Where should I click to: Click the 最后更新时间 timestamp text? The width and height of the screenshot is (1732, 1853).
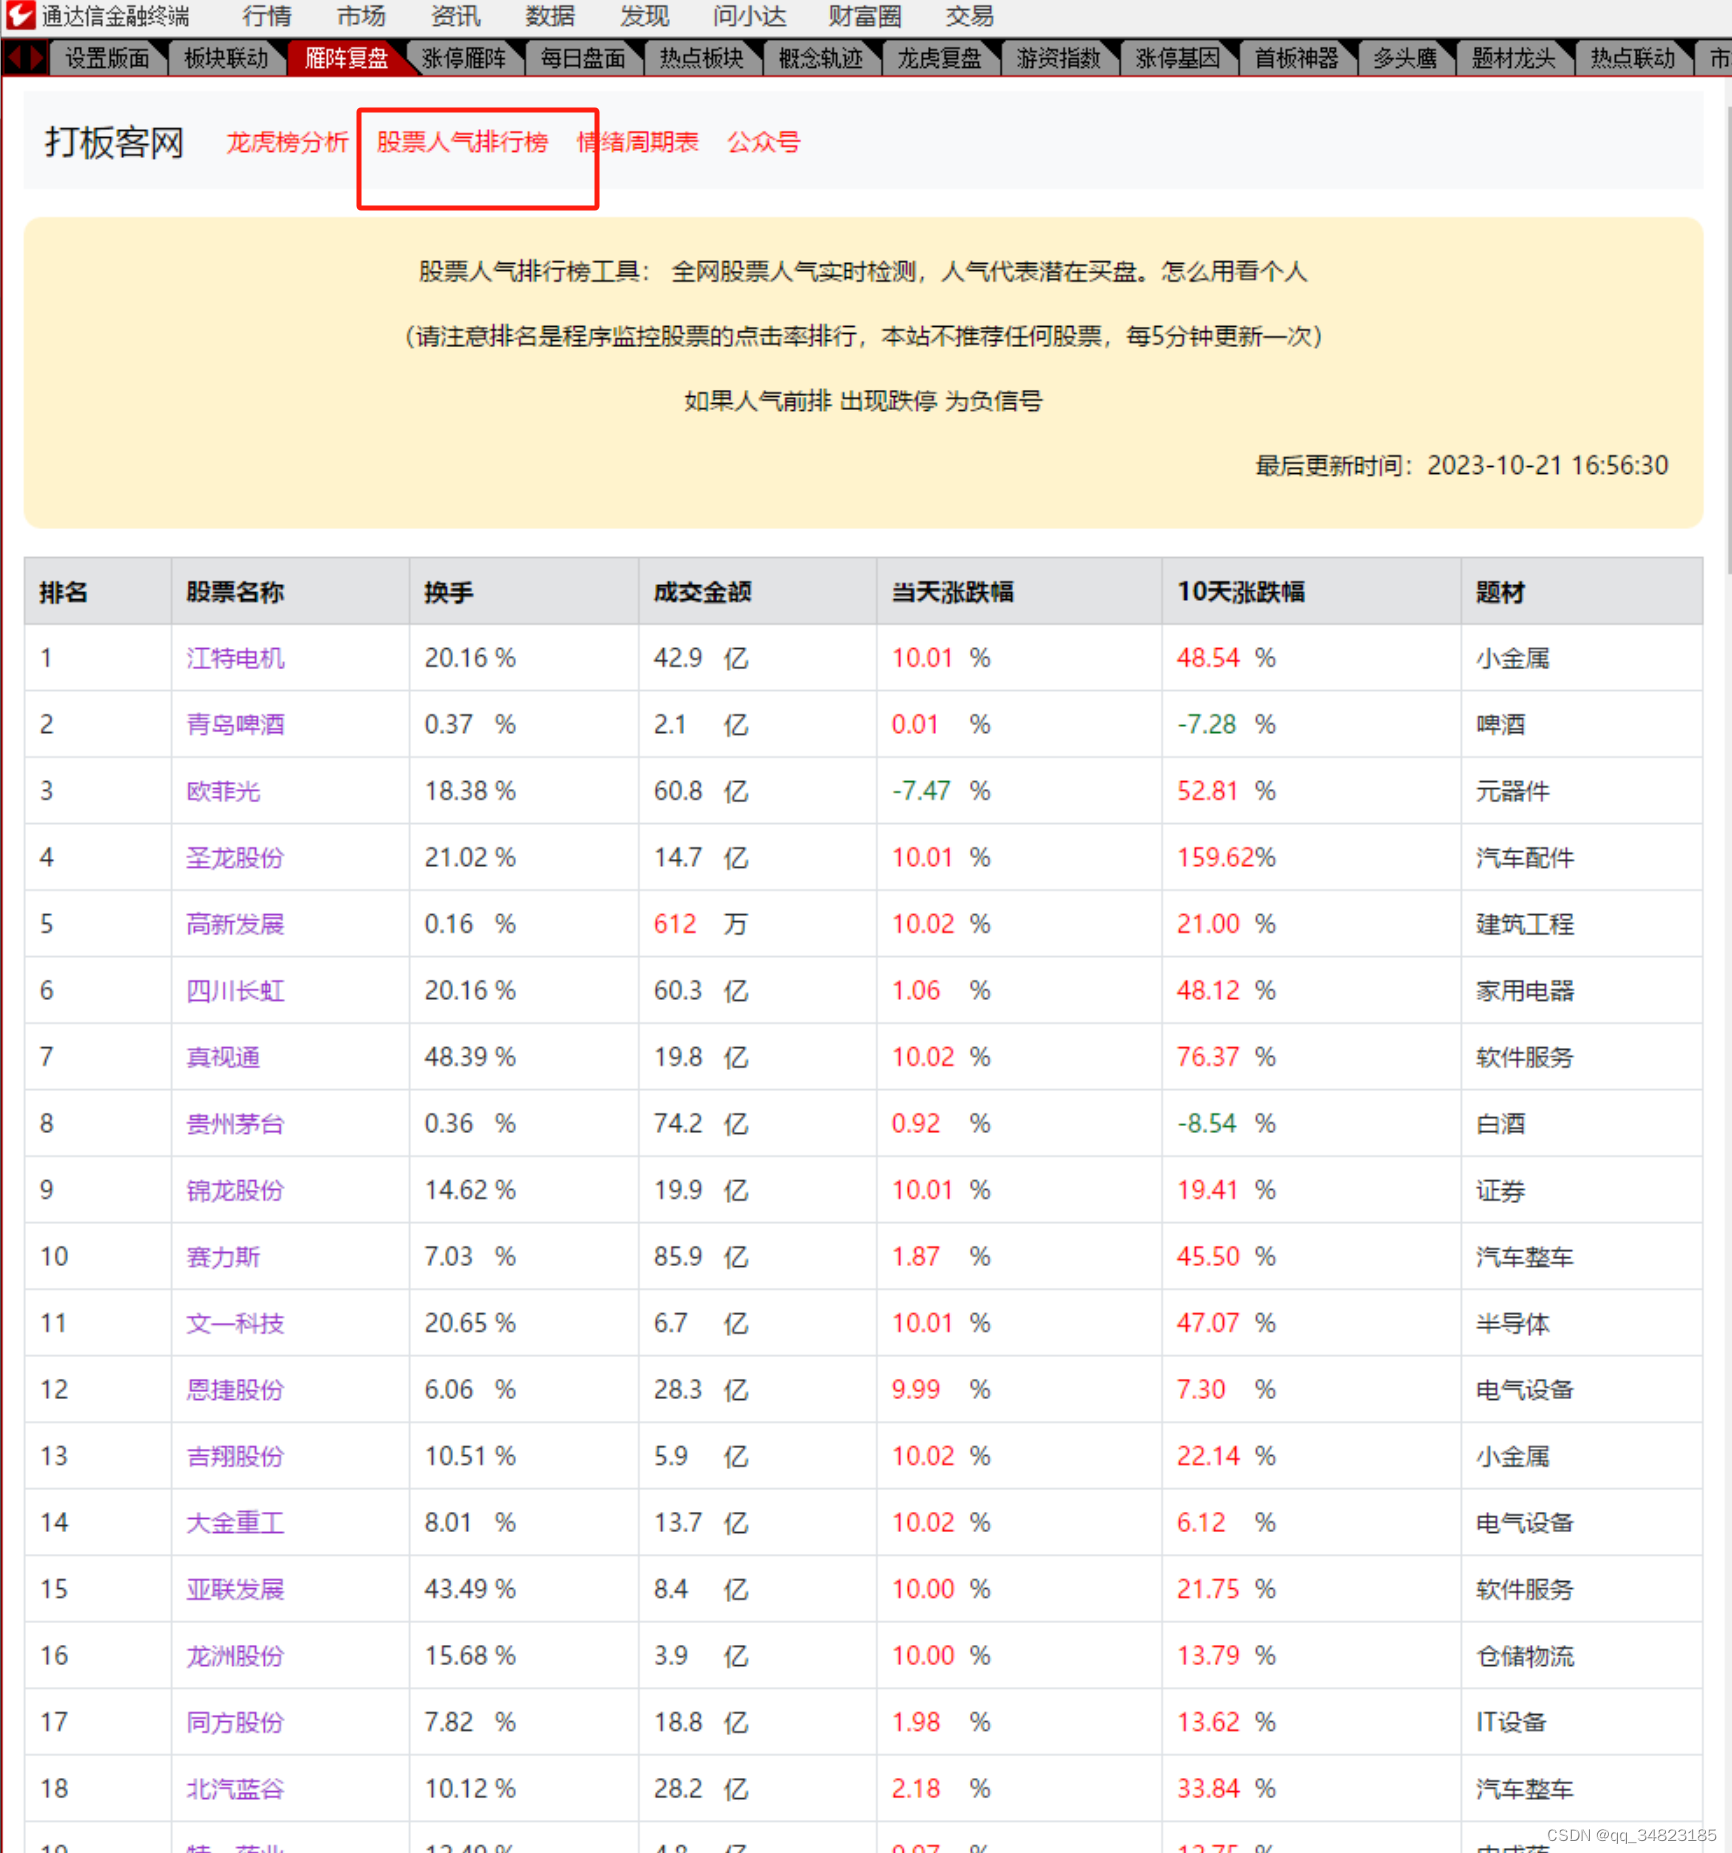[1462, 465]
